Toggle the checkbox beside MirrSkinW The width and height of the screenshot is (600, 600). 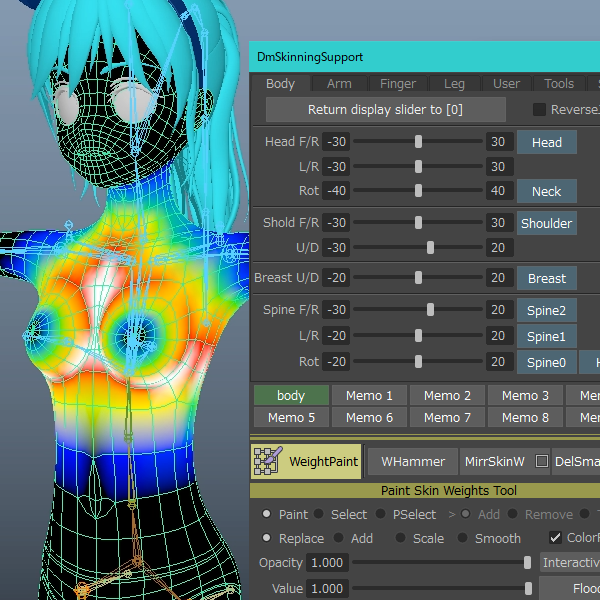pyautogui.click(x=541, y=461)
